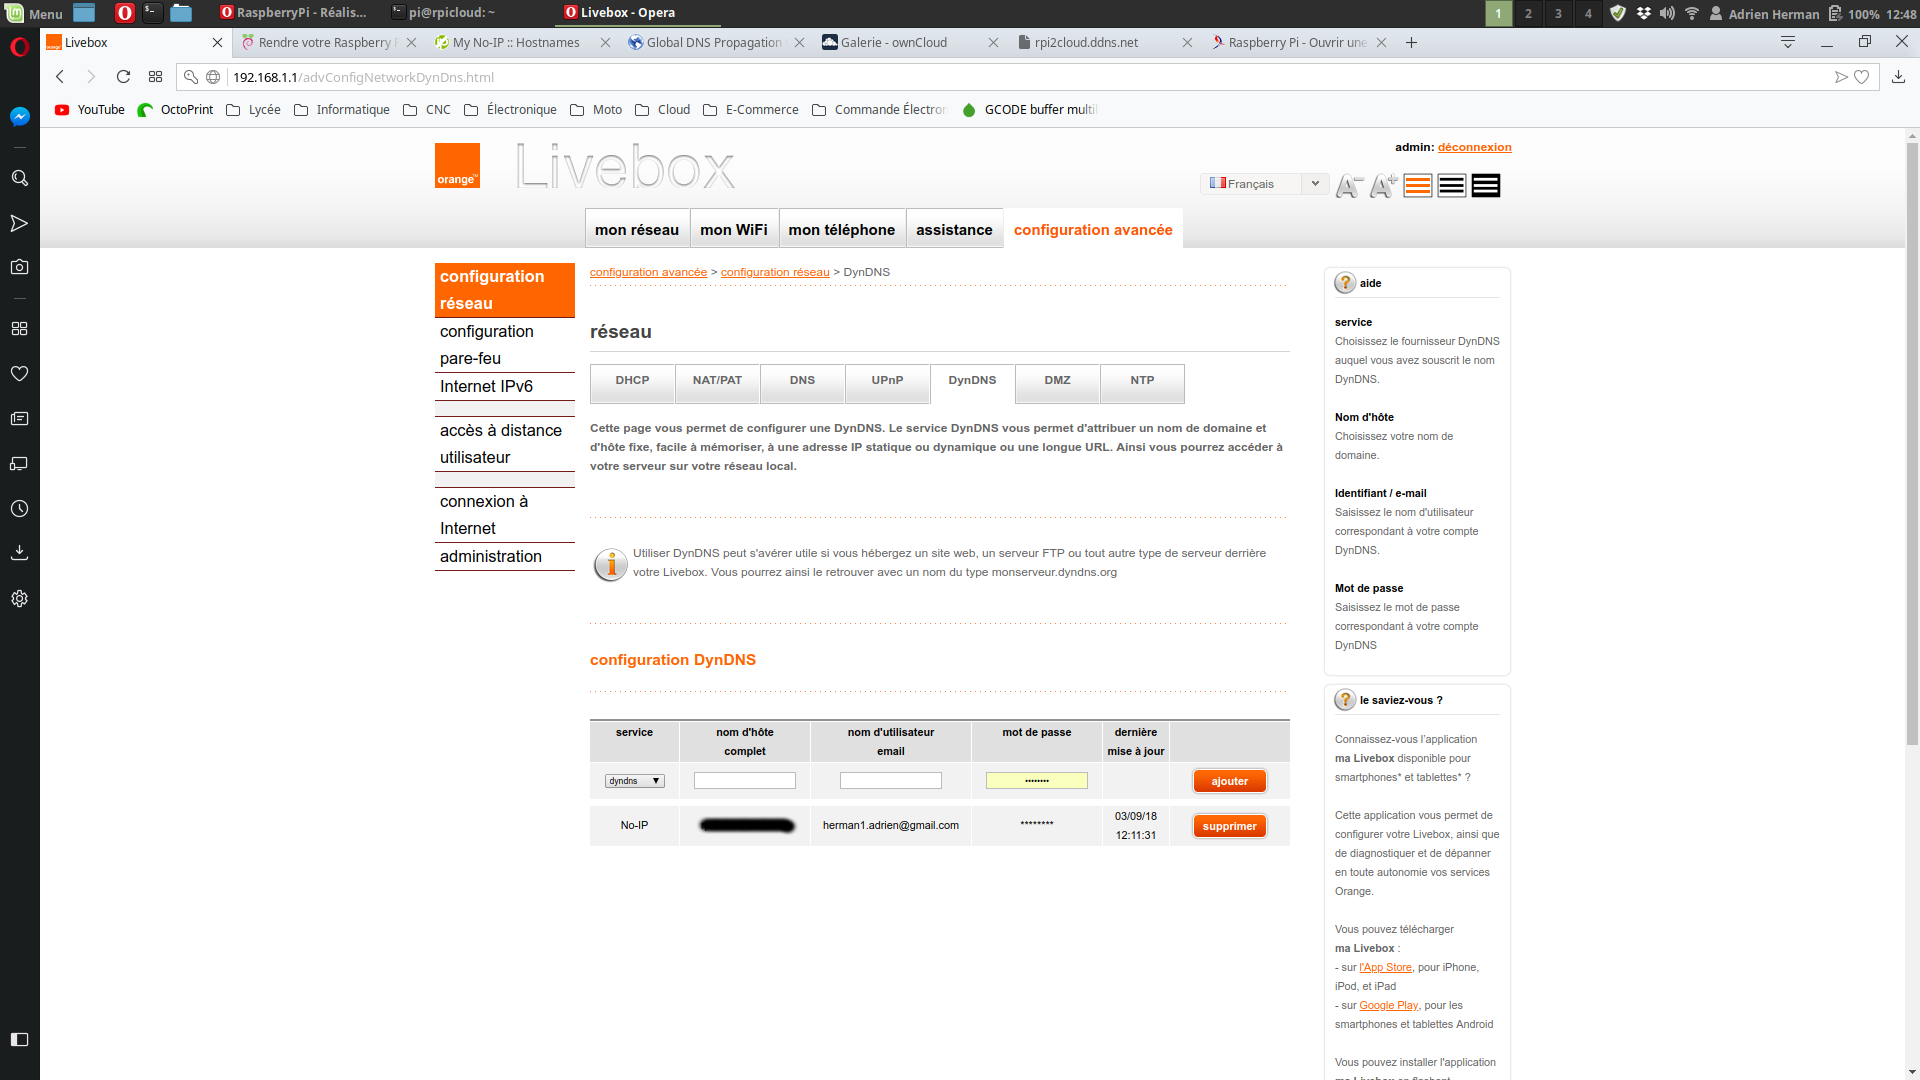
Task: Open history clock icon in sidebar
Action: (19, 508)
